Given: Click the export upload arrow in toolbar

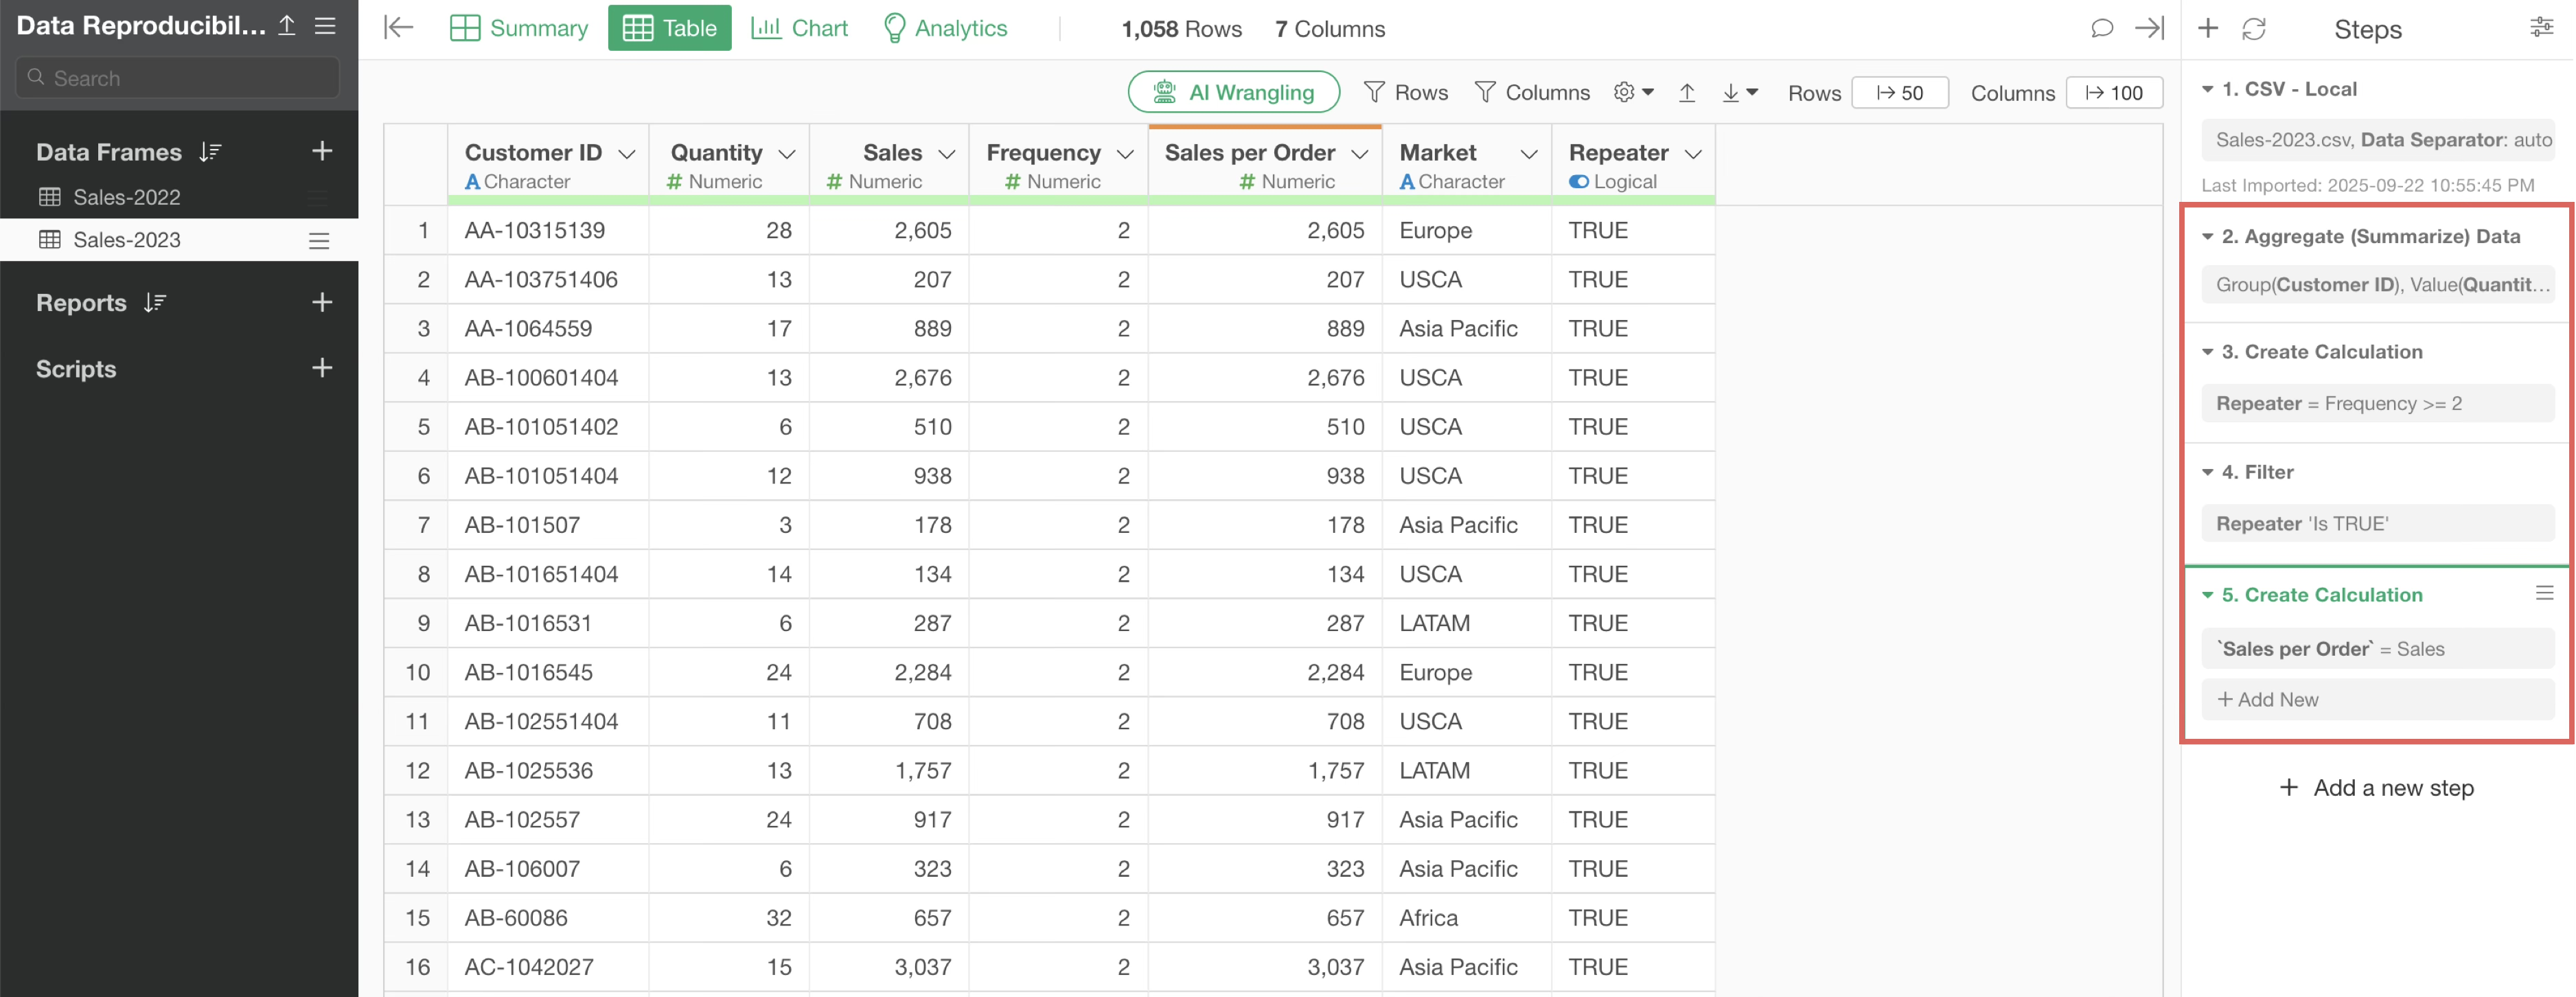Looking at the screenshot, I should (1686, 93).
